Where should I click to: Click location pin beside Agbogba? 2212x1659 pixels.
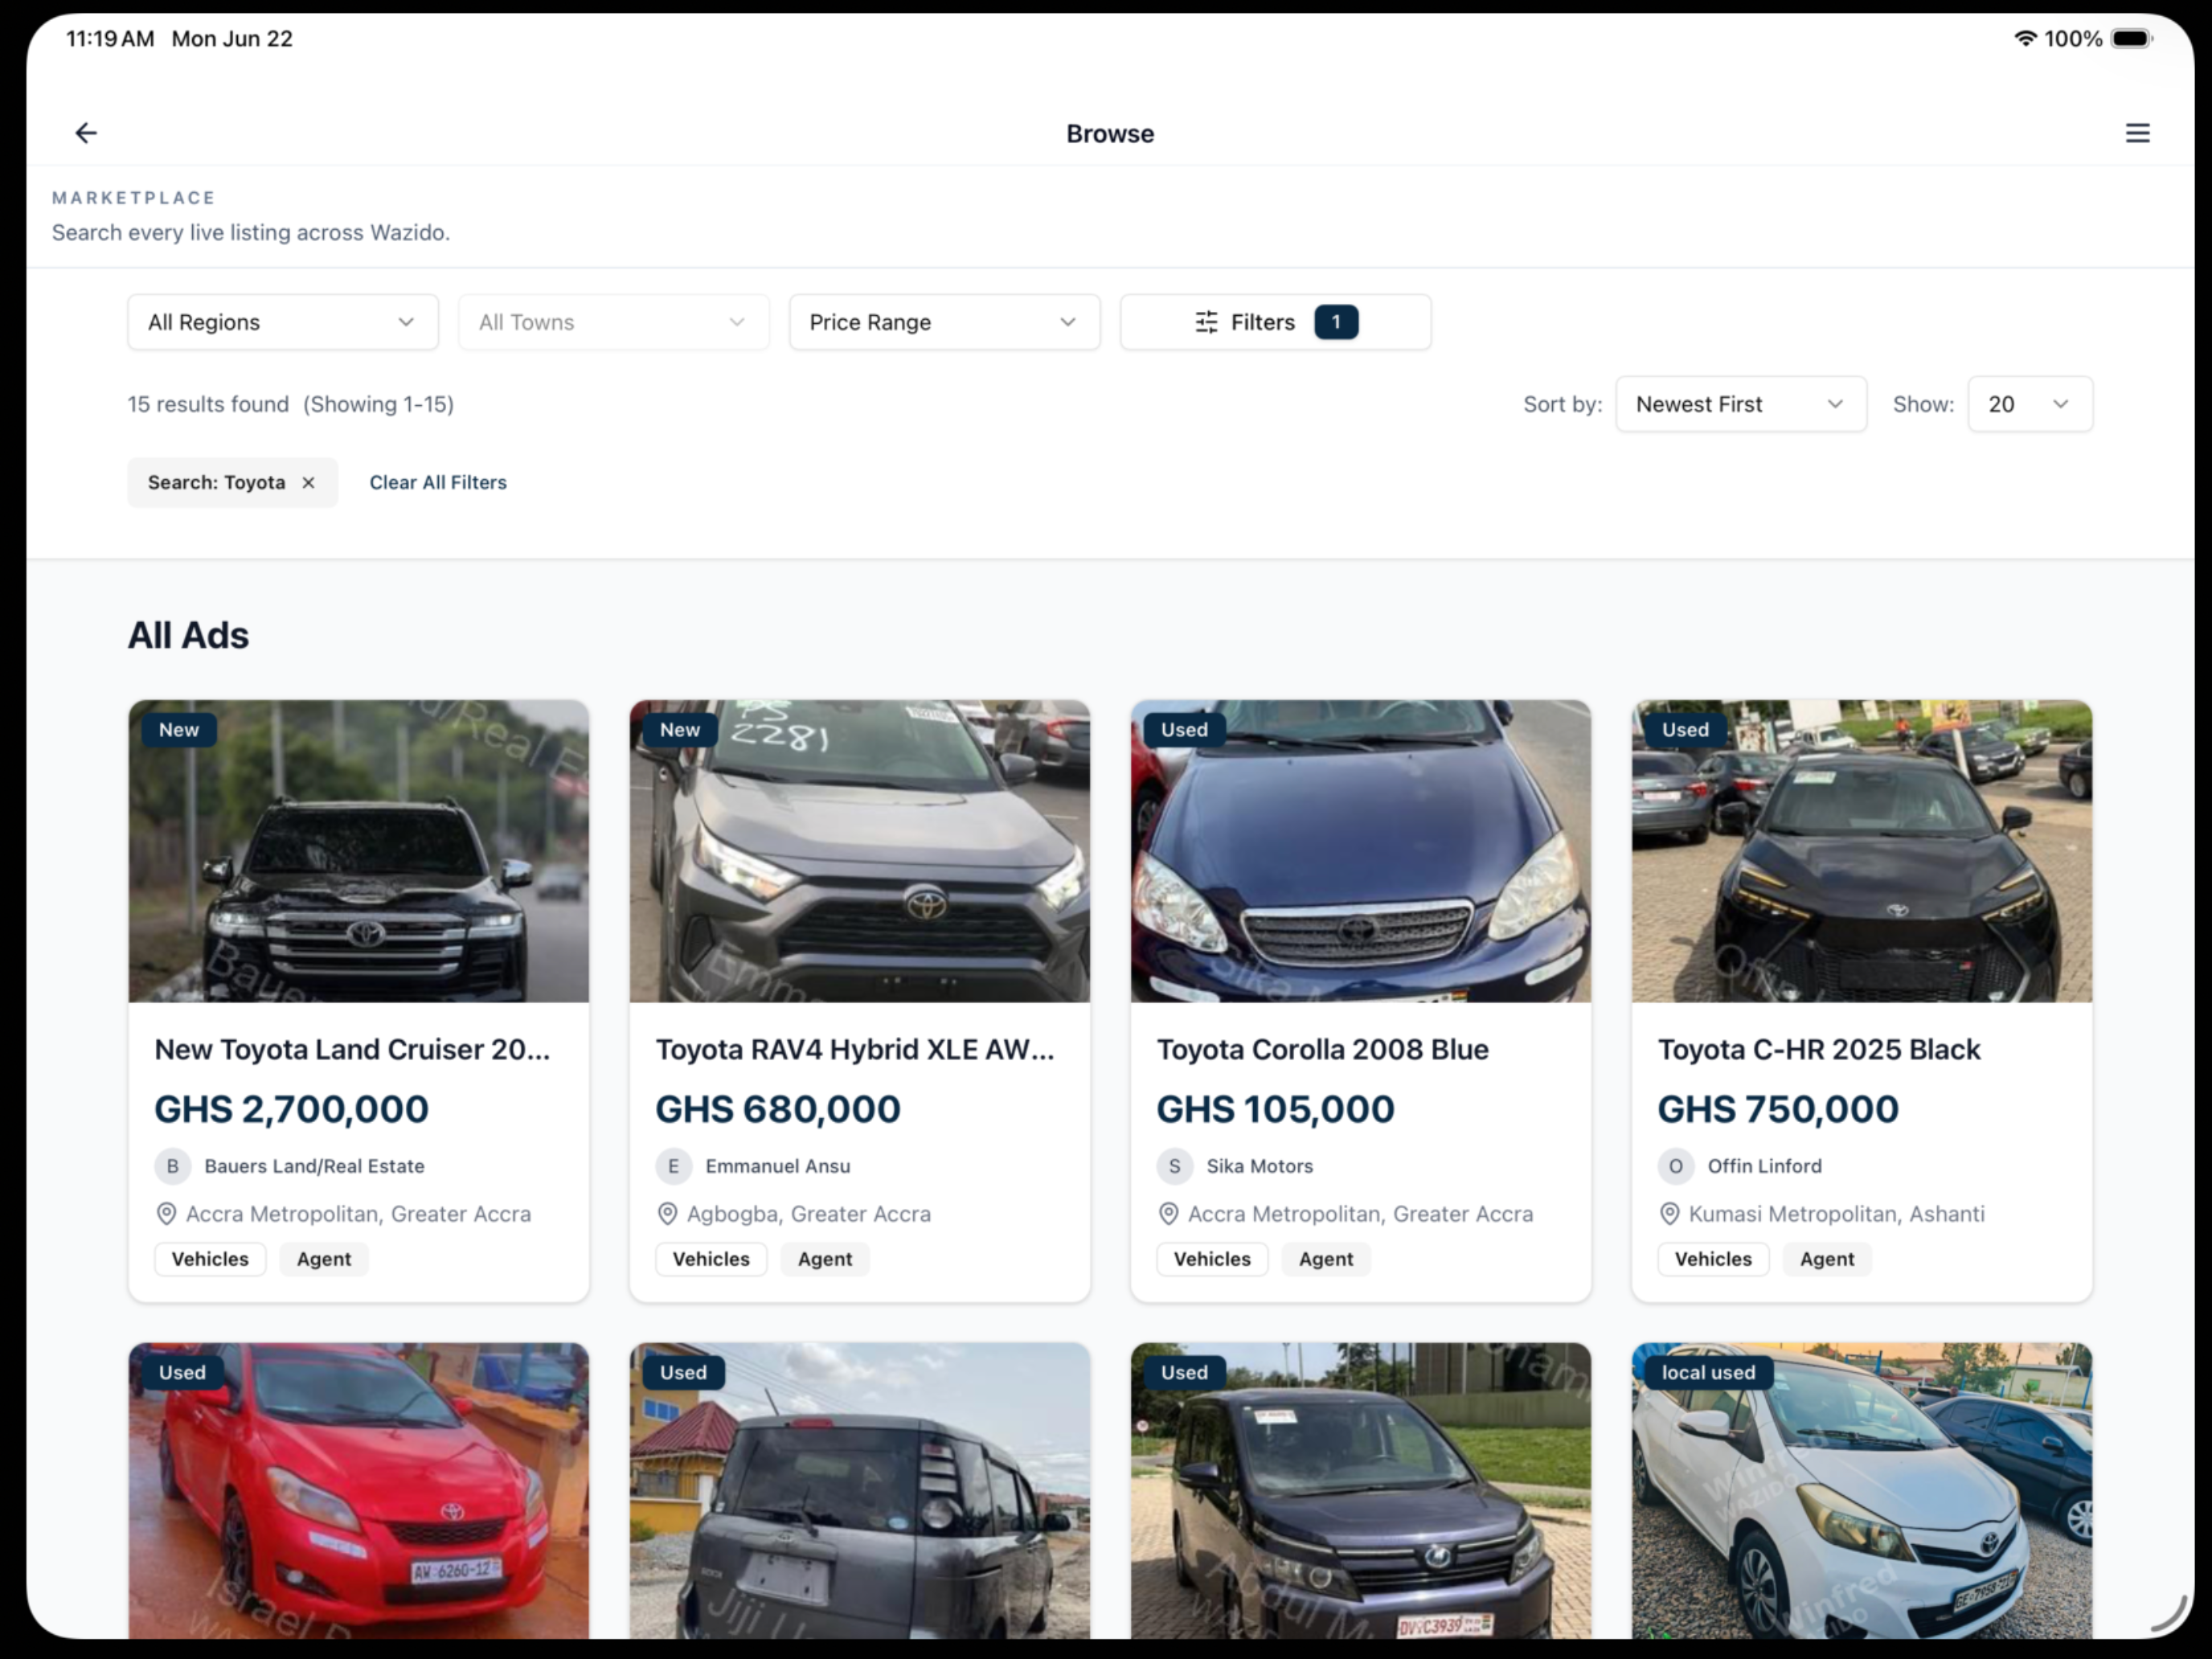[667, 1214]
